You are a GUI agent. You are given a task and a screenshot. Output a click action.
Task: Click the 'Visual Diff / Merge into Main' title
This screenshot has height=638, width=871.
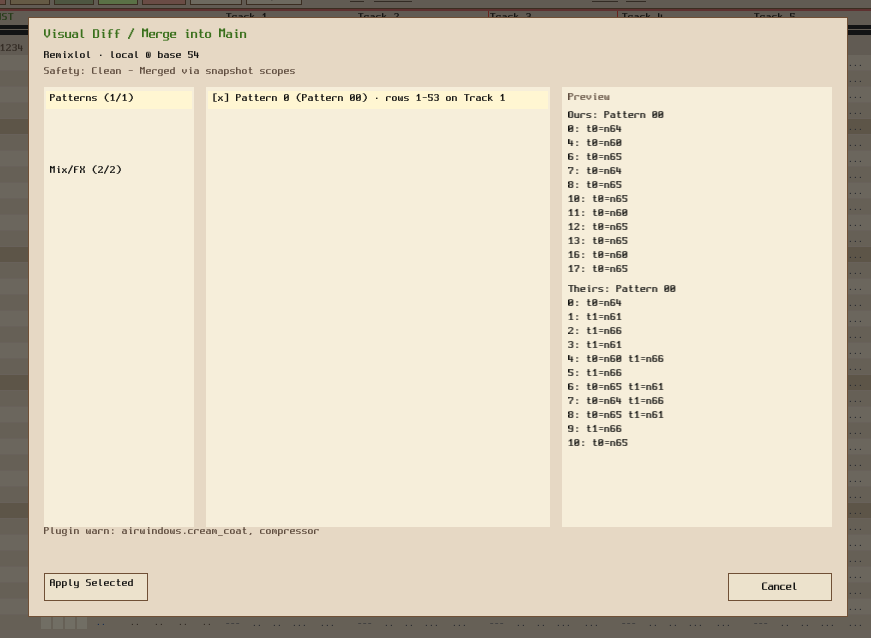(x=145, y=34)
